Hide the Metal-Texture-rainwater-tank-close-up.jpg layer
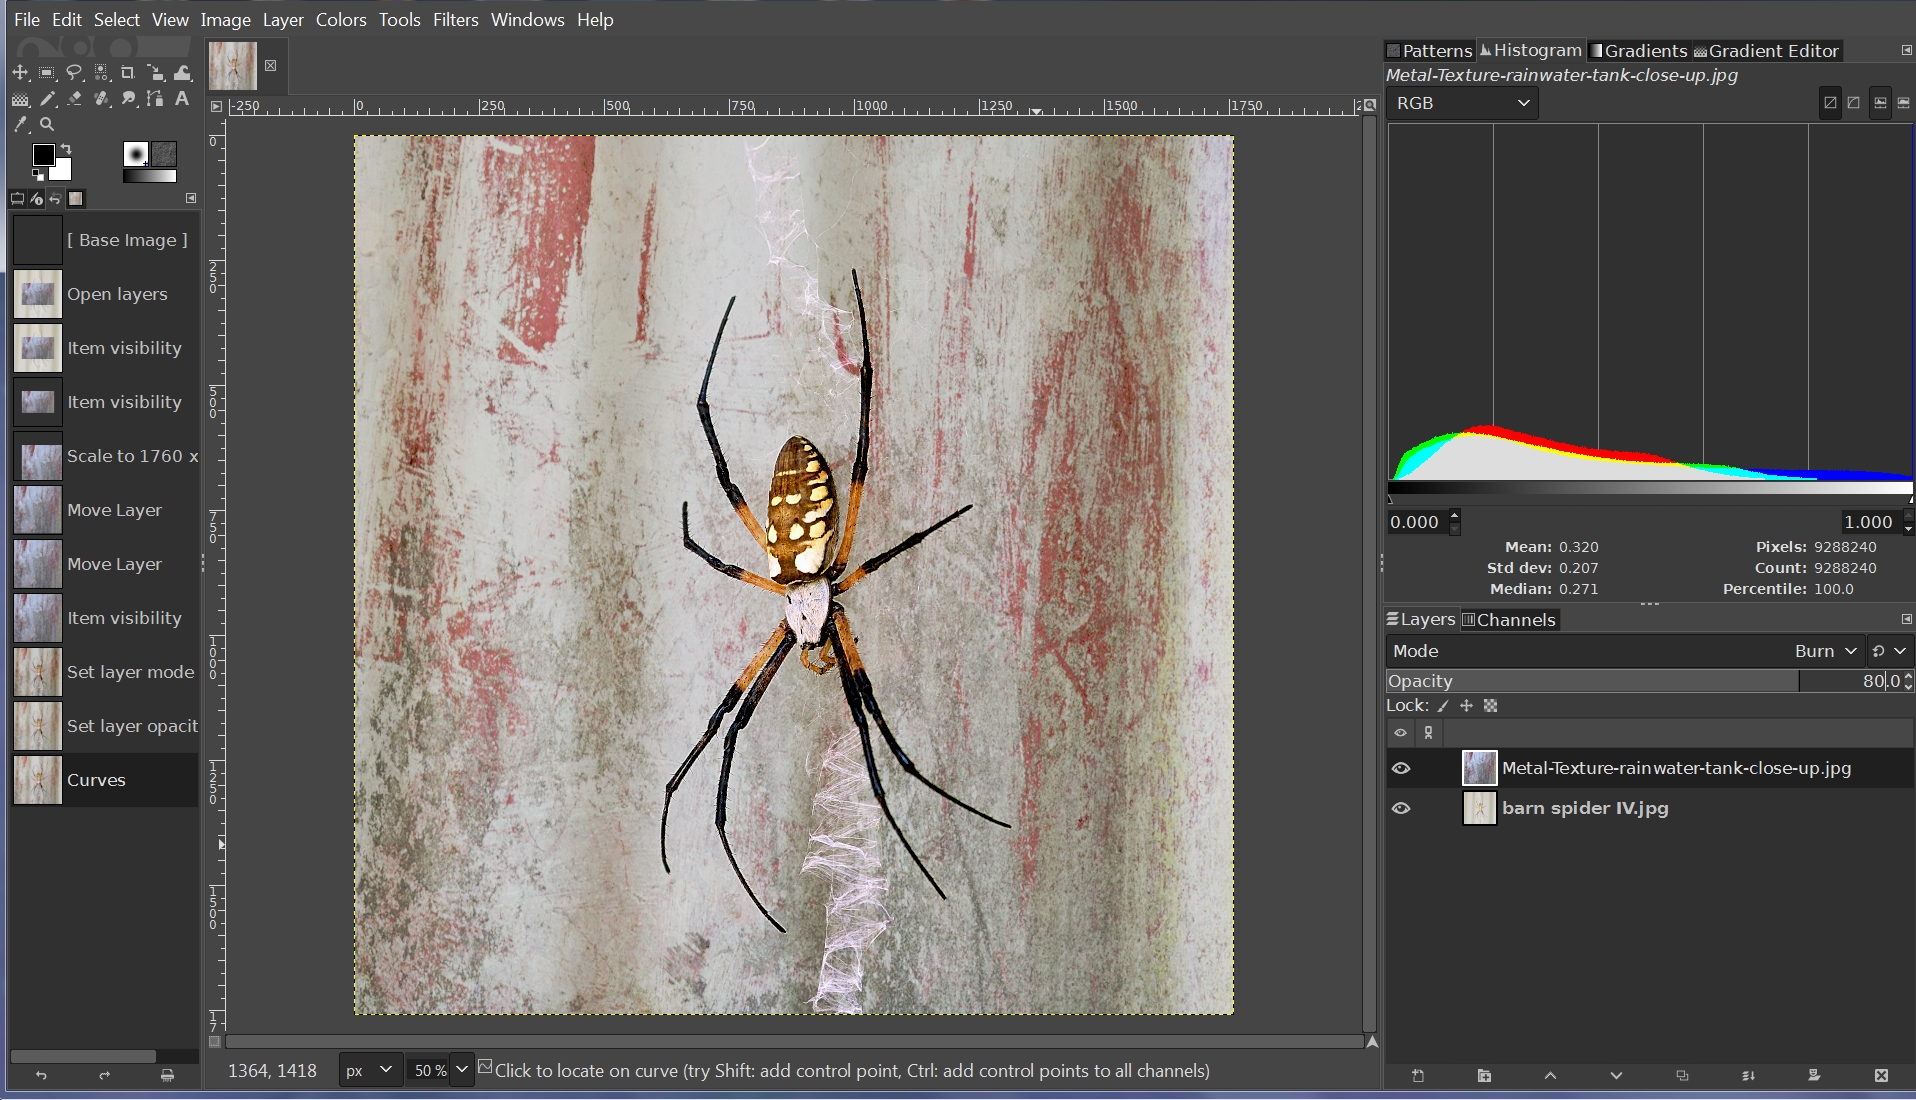 (x=1401, y=768)
